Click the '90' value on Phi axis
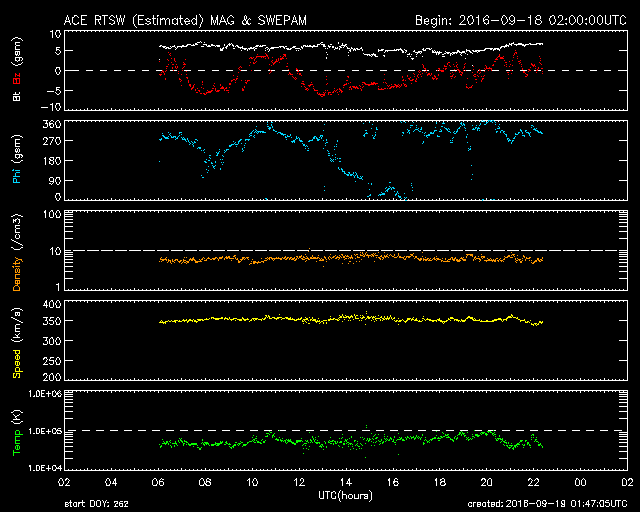 [55, 180]
